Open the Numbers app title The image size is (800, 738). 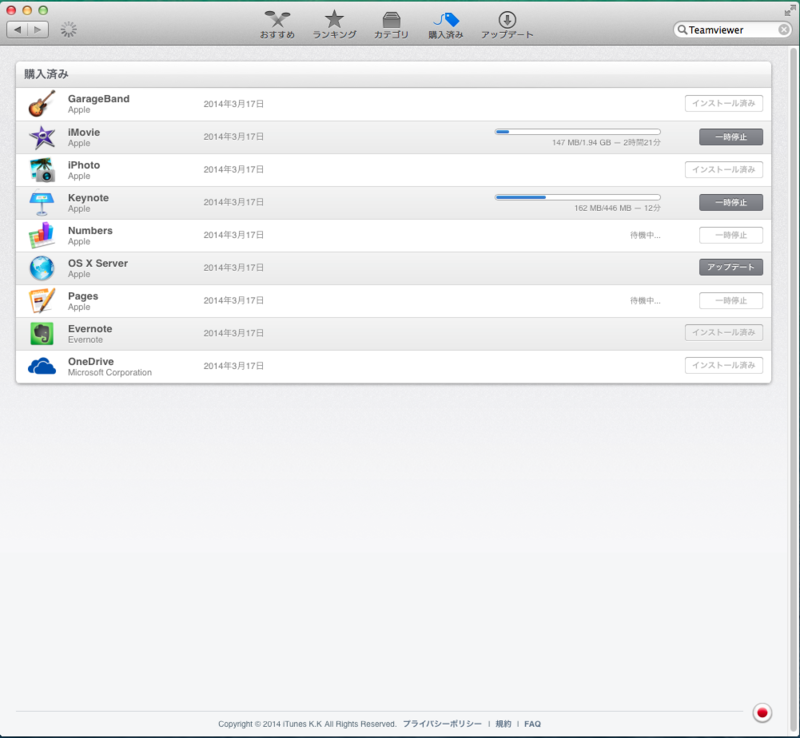(x=90, y=230)
